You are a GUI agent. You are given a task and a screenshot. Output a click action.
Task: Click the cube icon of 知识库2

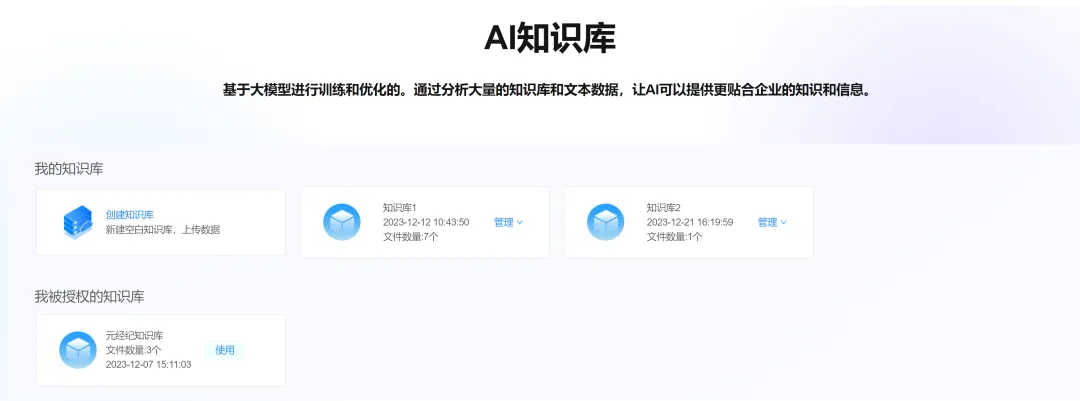pyautogui.click(x=605, y=222)
